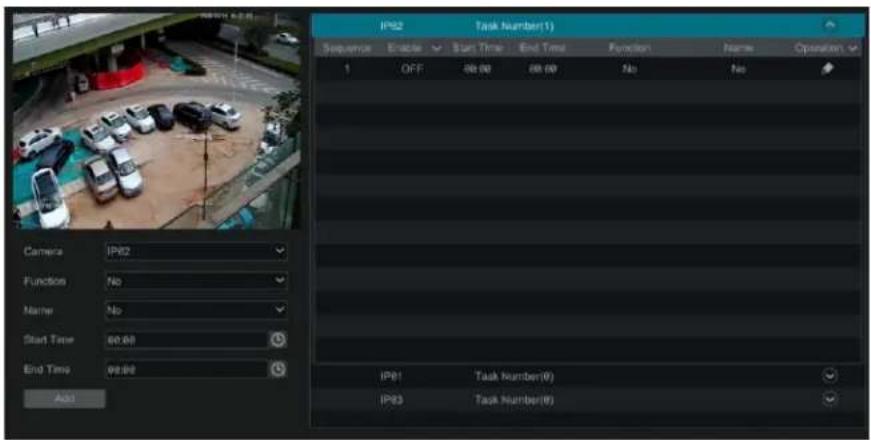Select sequence number 1 in task table
Image resolution: width=871 pixels, height=440 pixels.
[346, 69]
